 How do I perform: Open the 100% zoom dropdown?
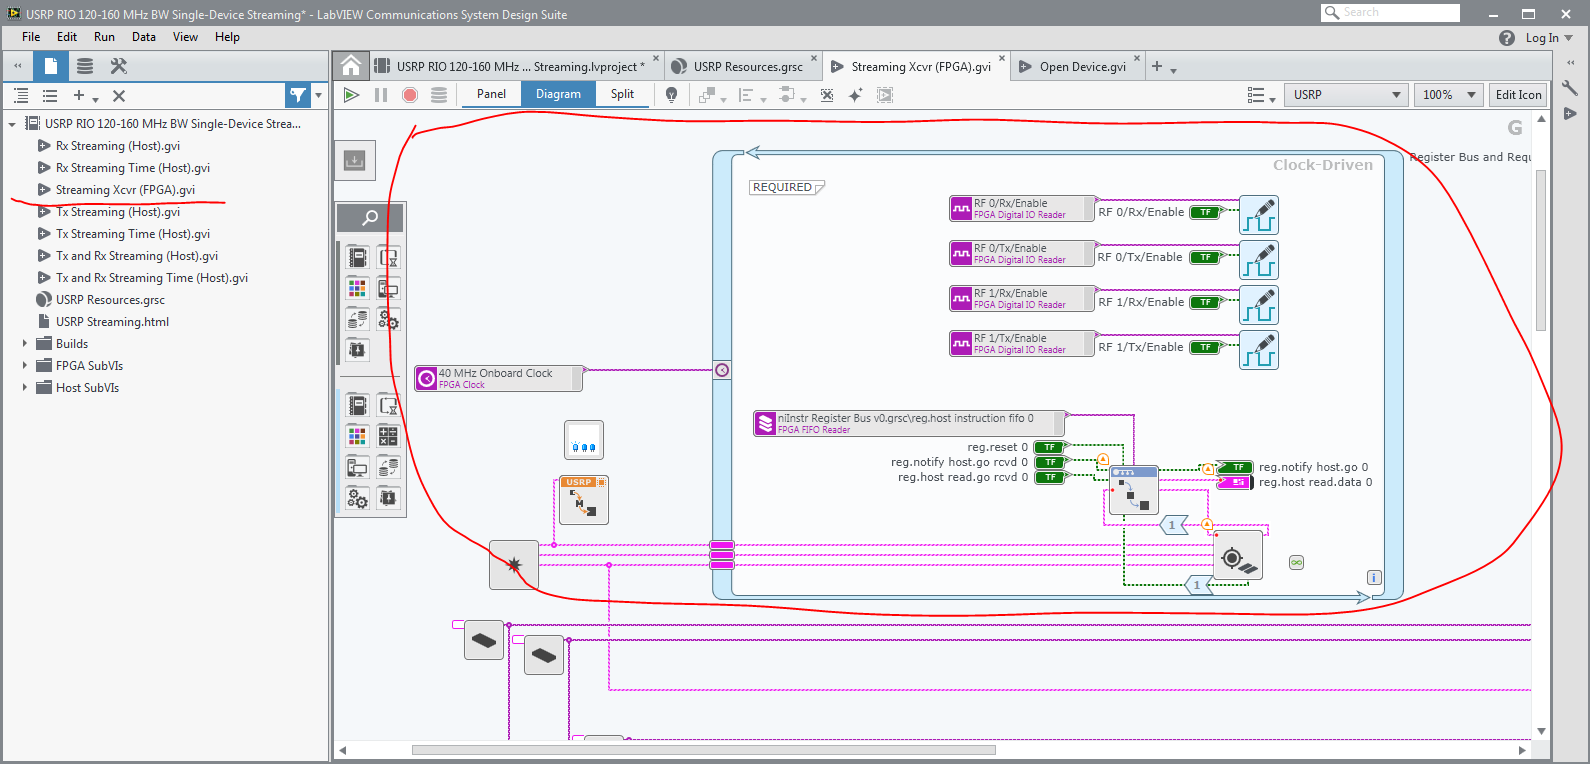pos(1449,95)
